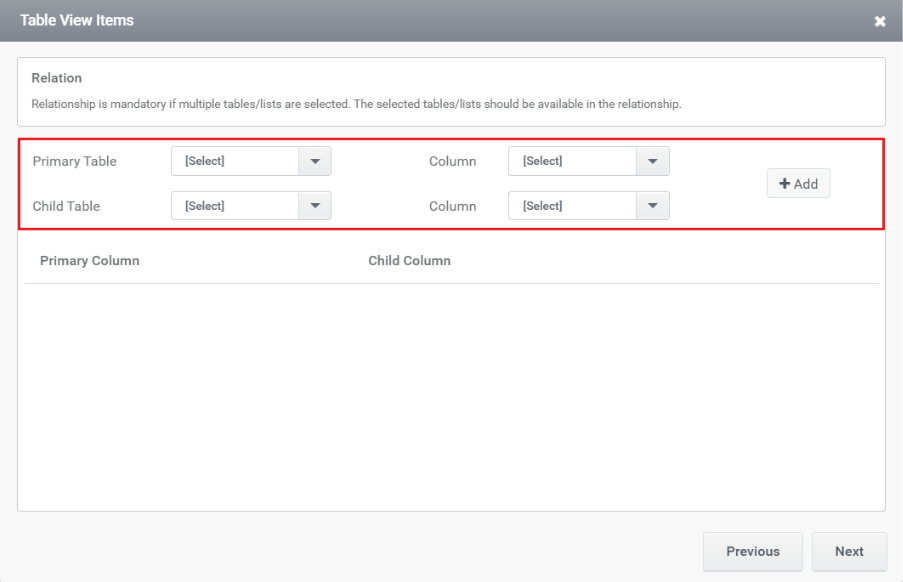Go to the Next step
This screenshot has height=582, width=903.
point(849,551)
